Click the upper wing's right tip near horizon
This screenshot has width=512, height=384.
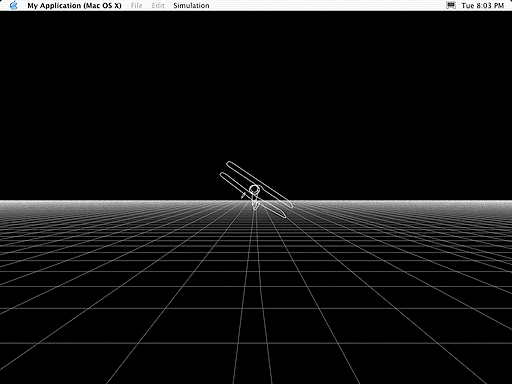pyautogui.click(x=290, y=206)
